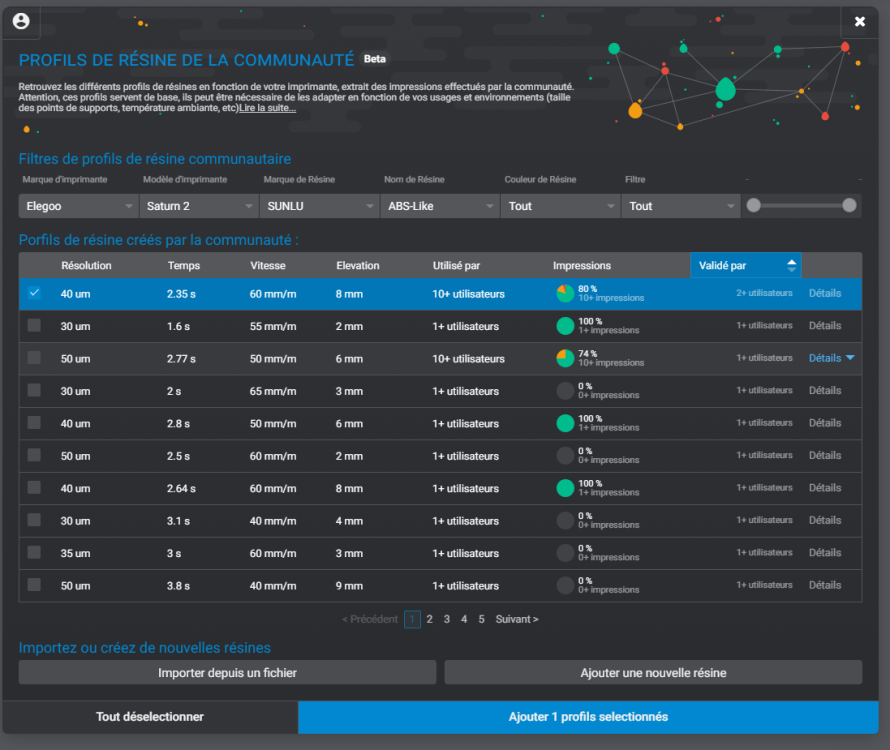890x750 pixels.
Task: Open the ABS-Like resin name dropdown
Action: [440, 206]
